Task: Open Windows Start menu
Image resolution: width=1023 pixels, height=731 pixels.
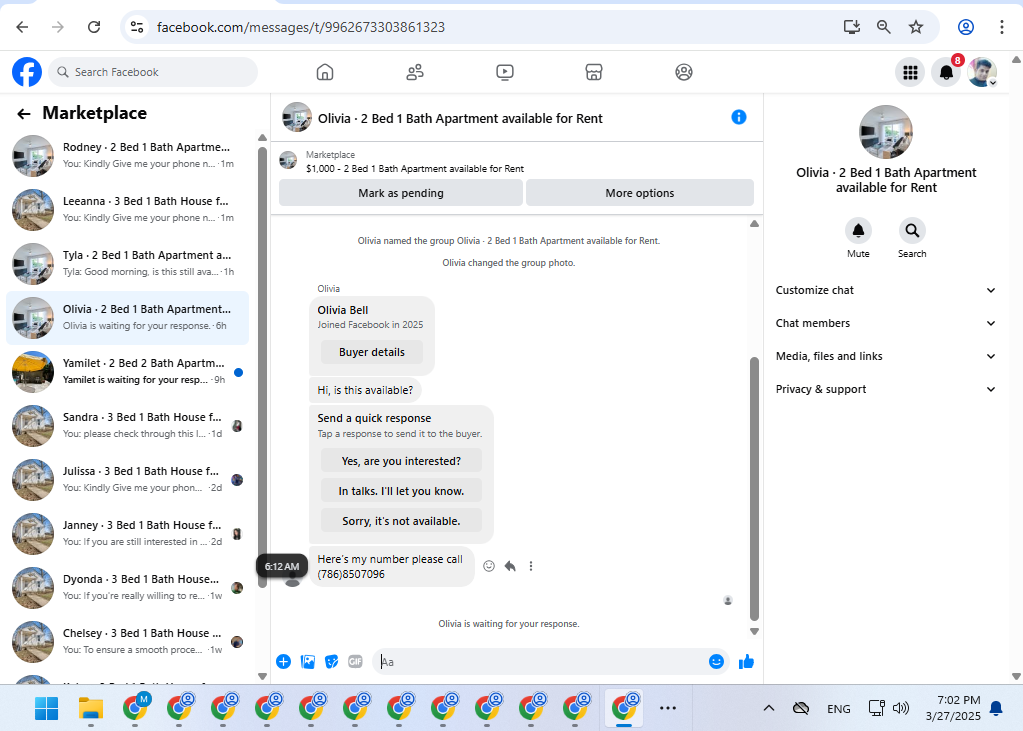Action: [x=46, y=708]
